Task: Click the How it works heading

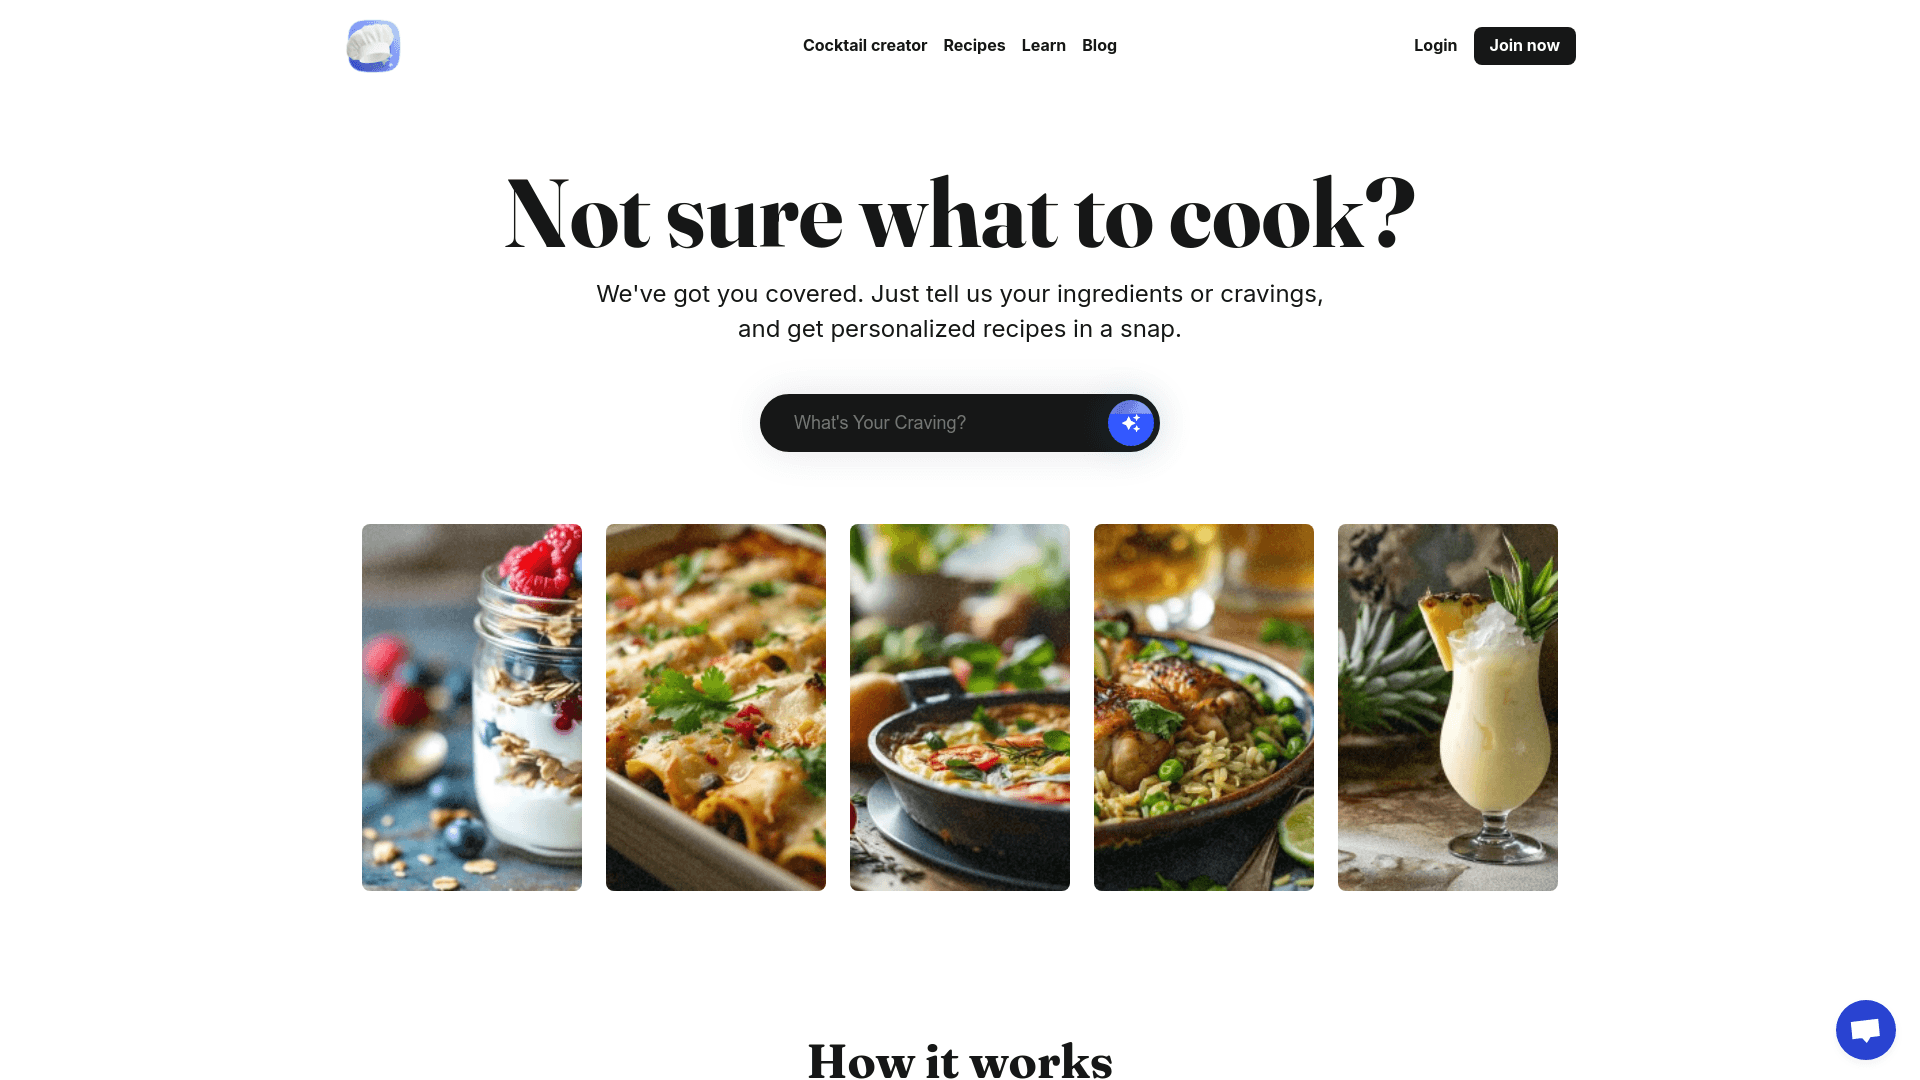Action: 960,1062
